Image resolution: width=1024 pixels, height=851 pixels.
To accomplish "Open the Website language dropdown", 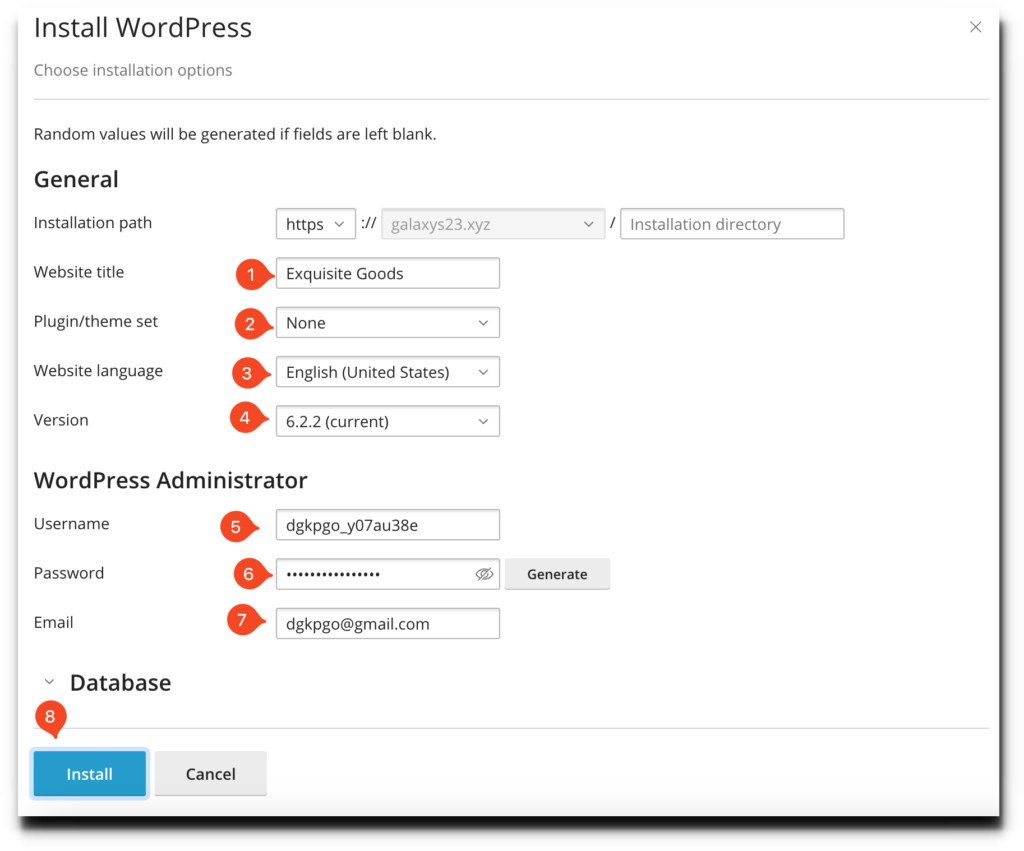I will (x=387, y=372).
